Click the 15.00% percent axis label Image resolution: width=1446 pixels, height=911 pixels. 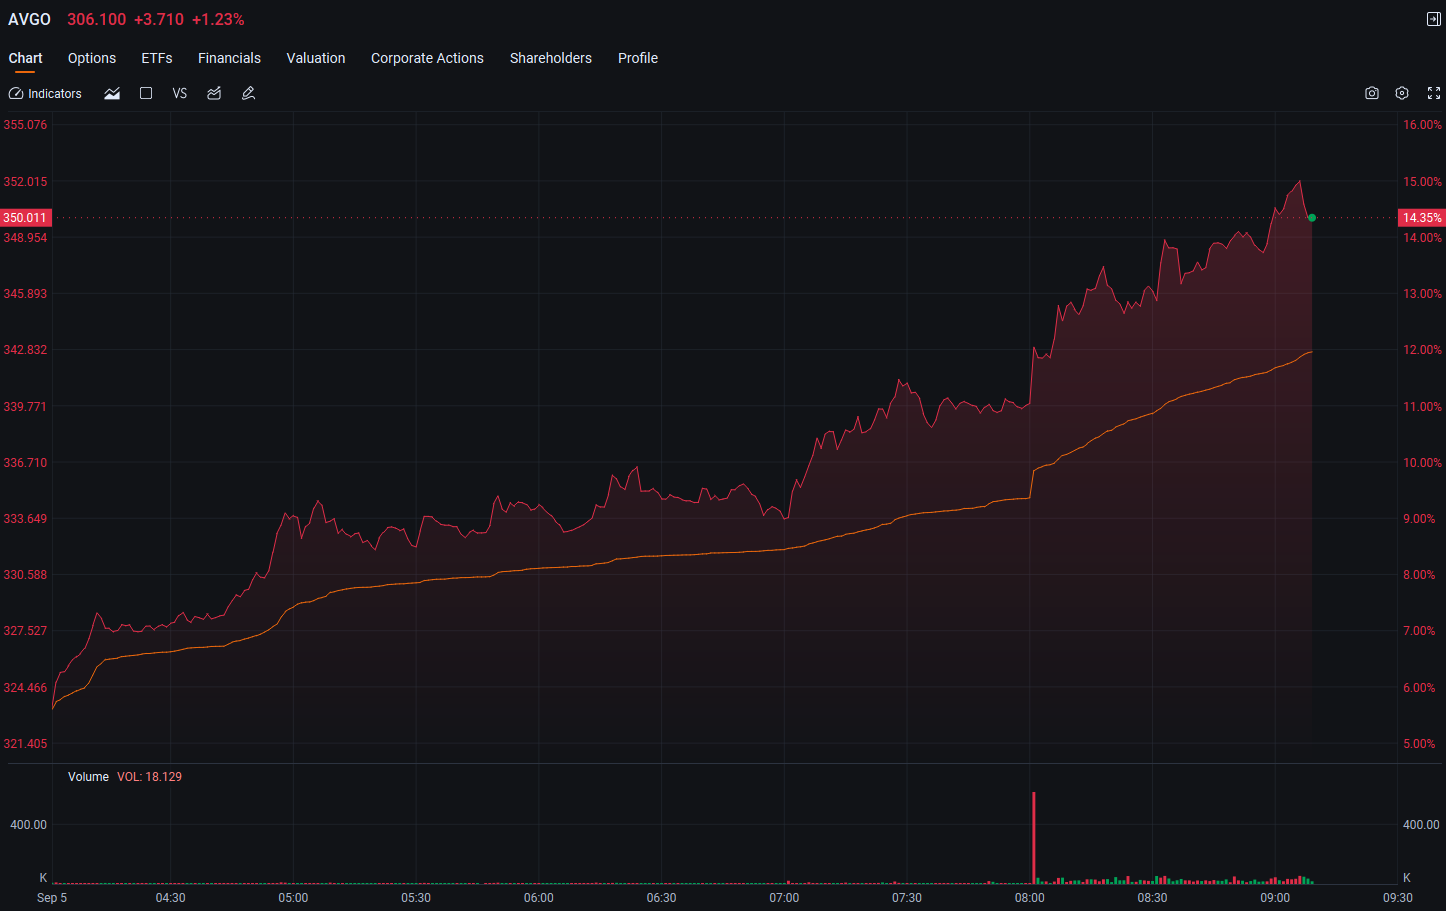(1422, 182)
